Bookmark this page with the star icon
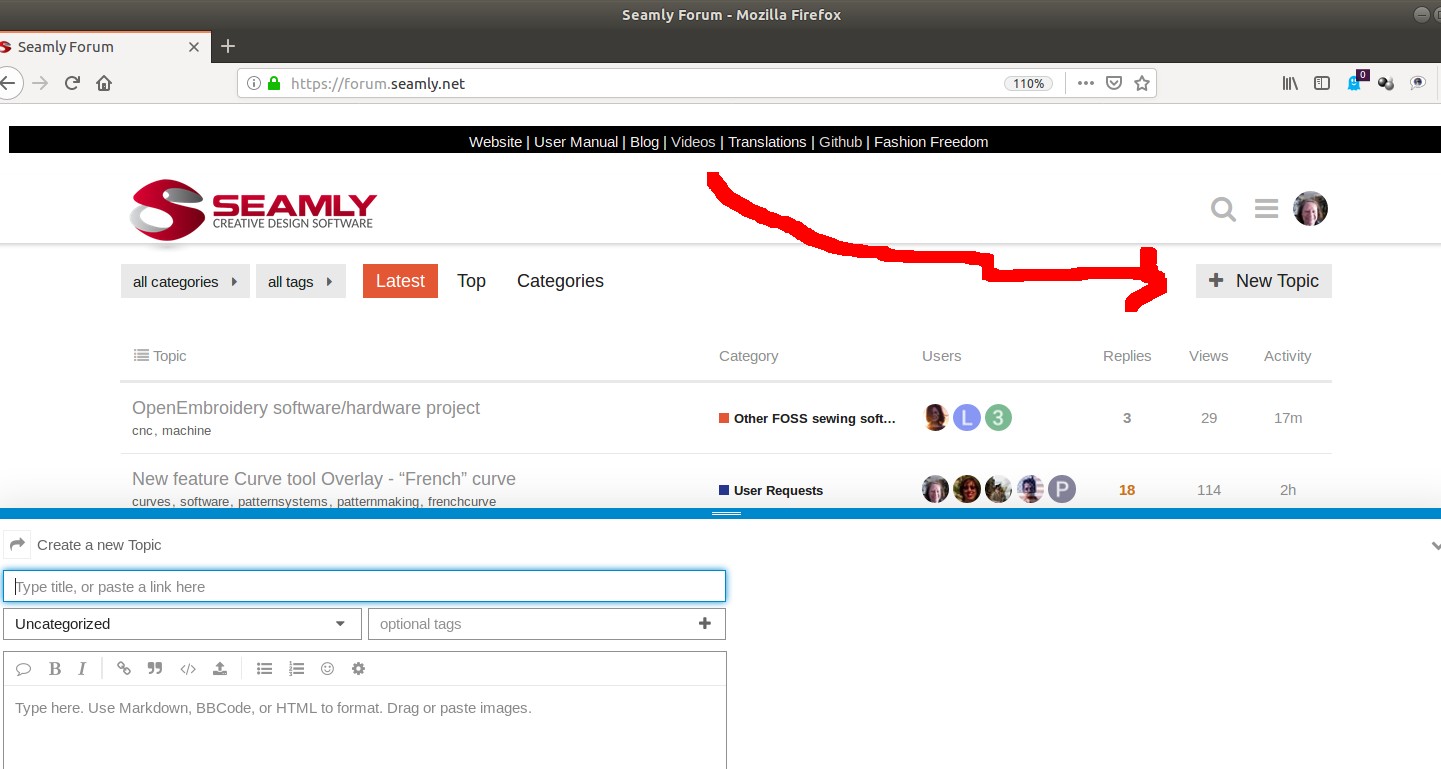The image size is (1441, 769). click(x=1141, y=84)
